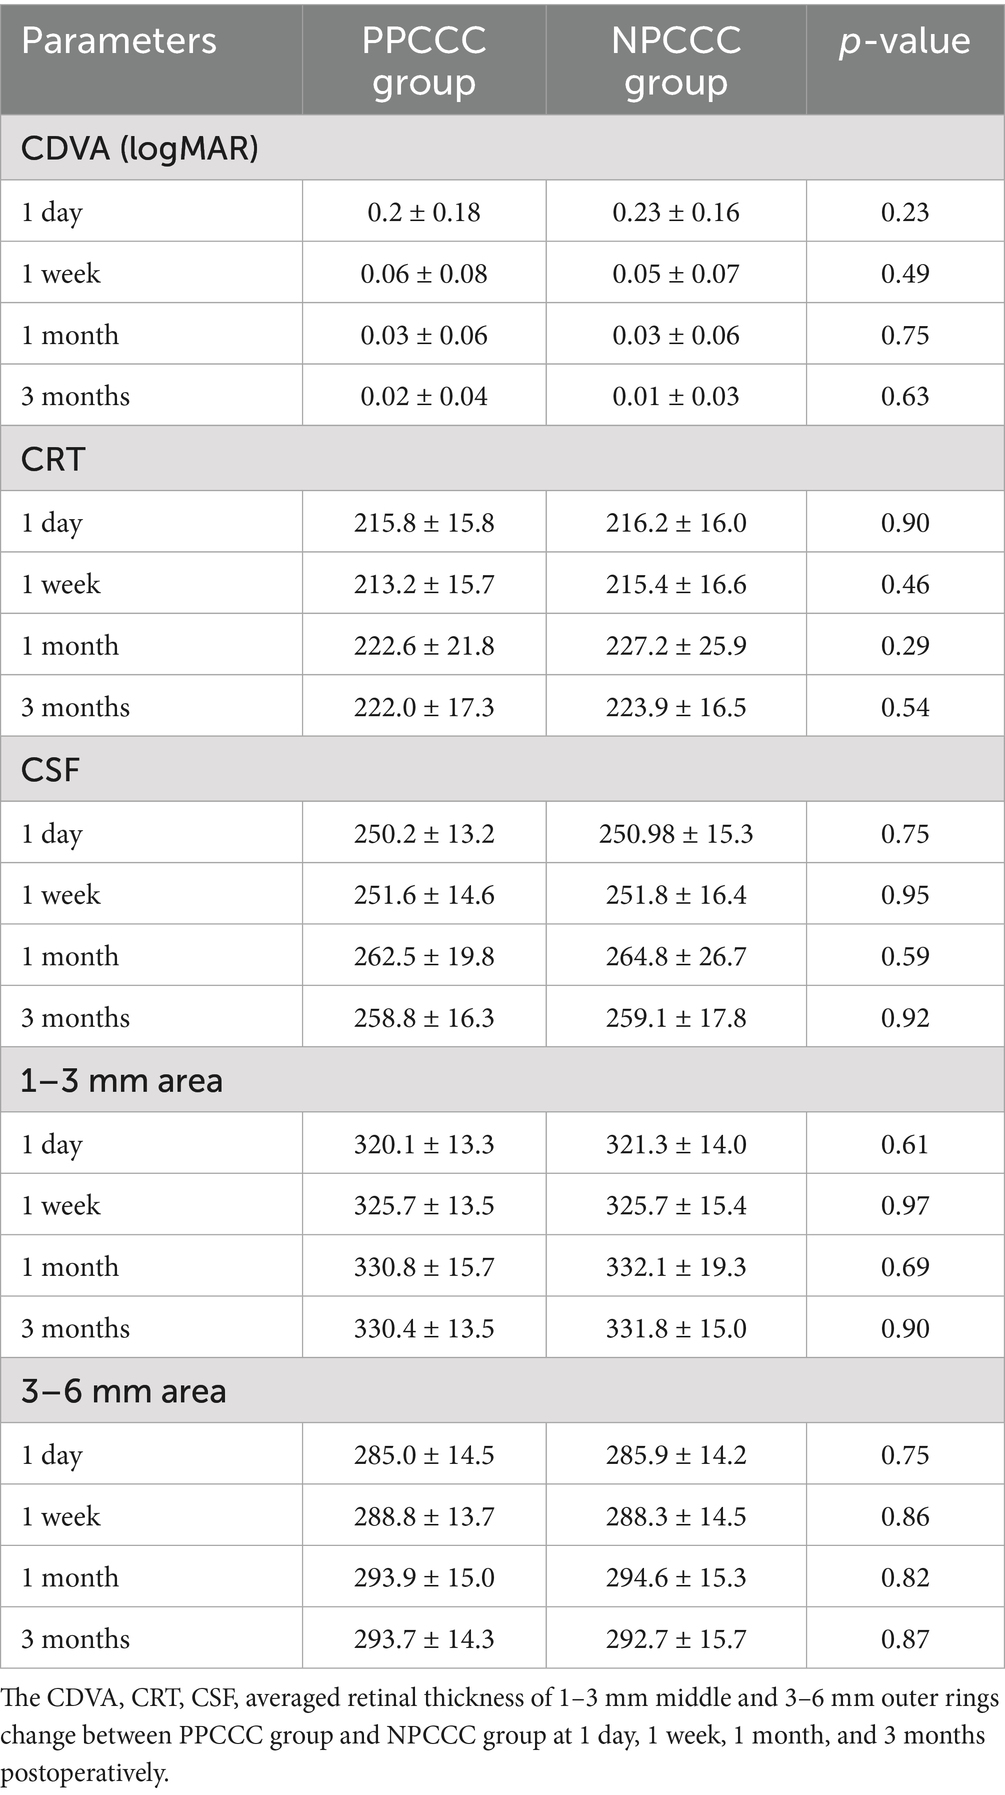The height and width of the screenshot is (1795, 1005).
Task: Click the cell reading 0.2 ± 0.18
Action: click(x=424, y=212)
